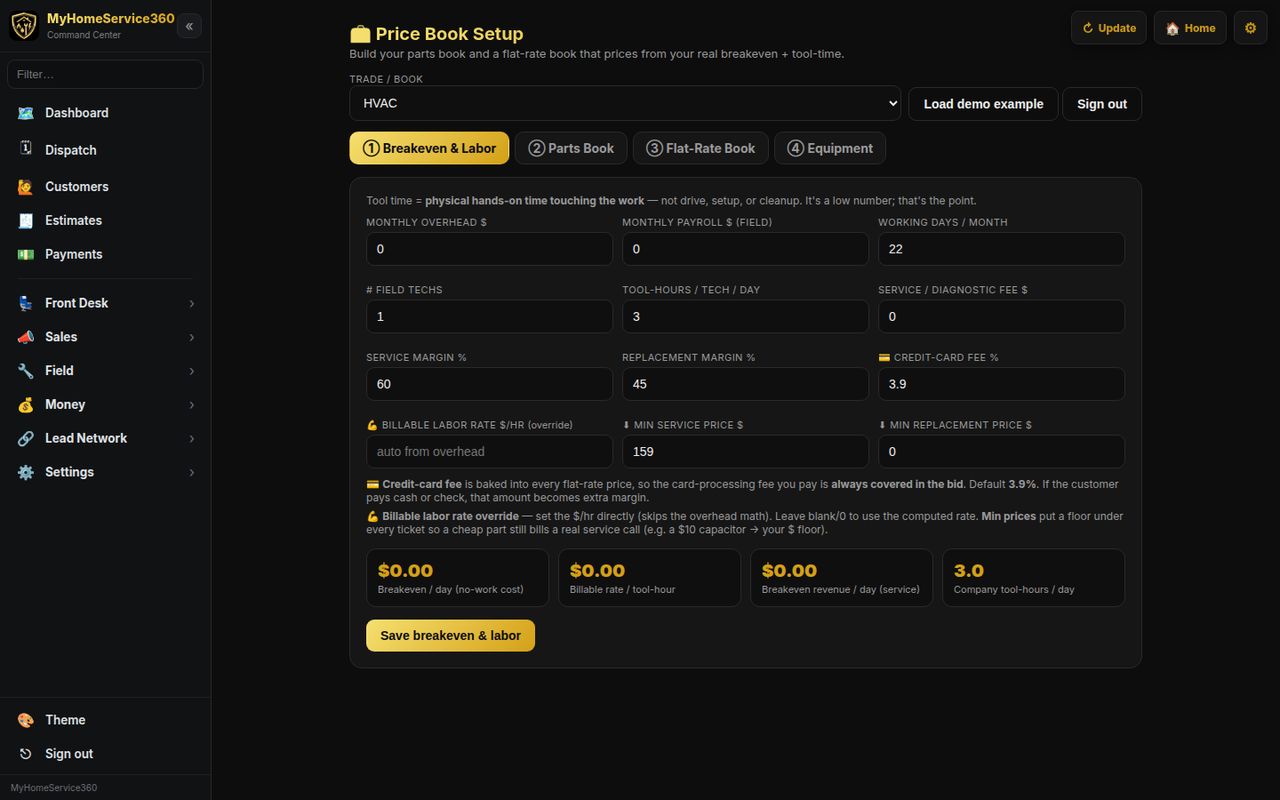
Task: Click the Front Desk icon in sidebar
Action: [x=26, y=303]
